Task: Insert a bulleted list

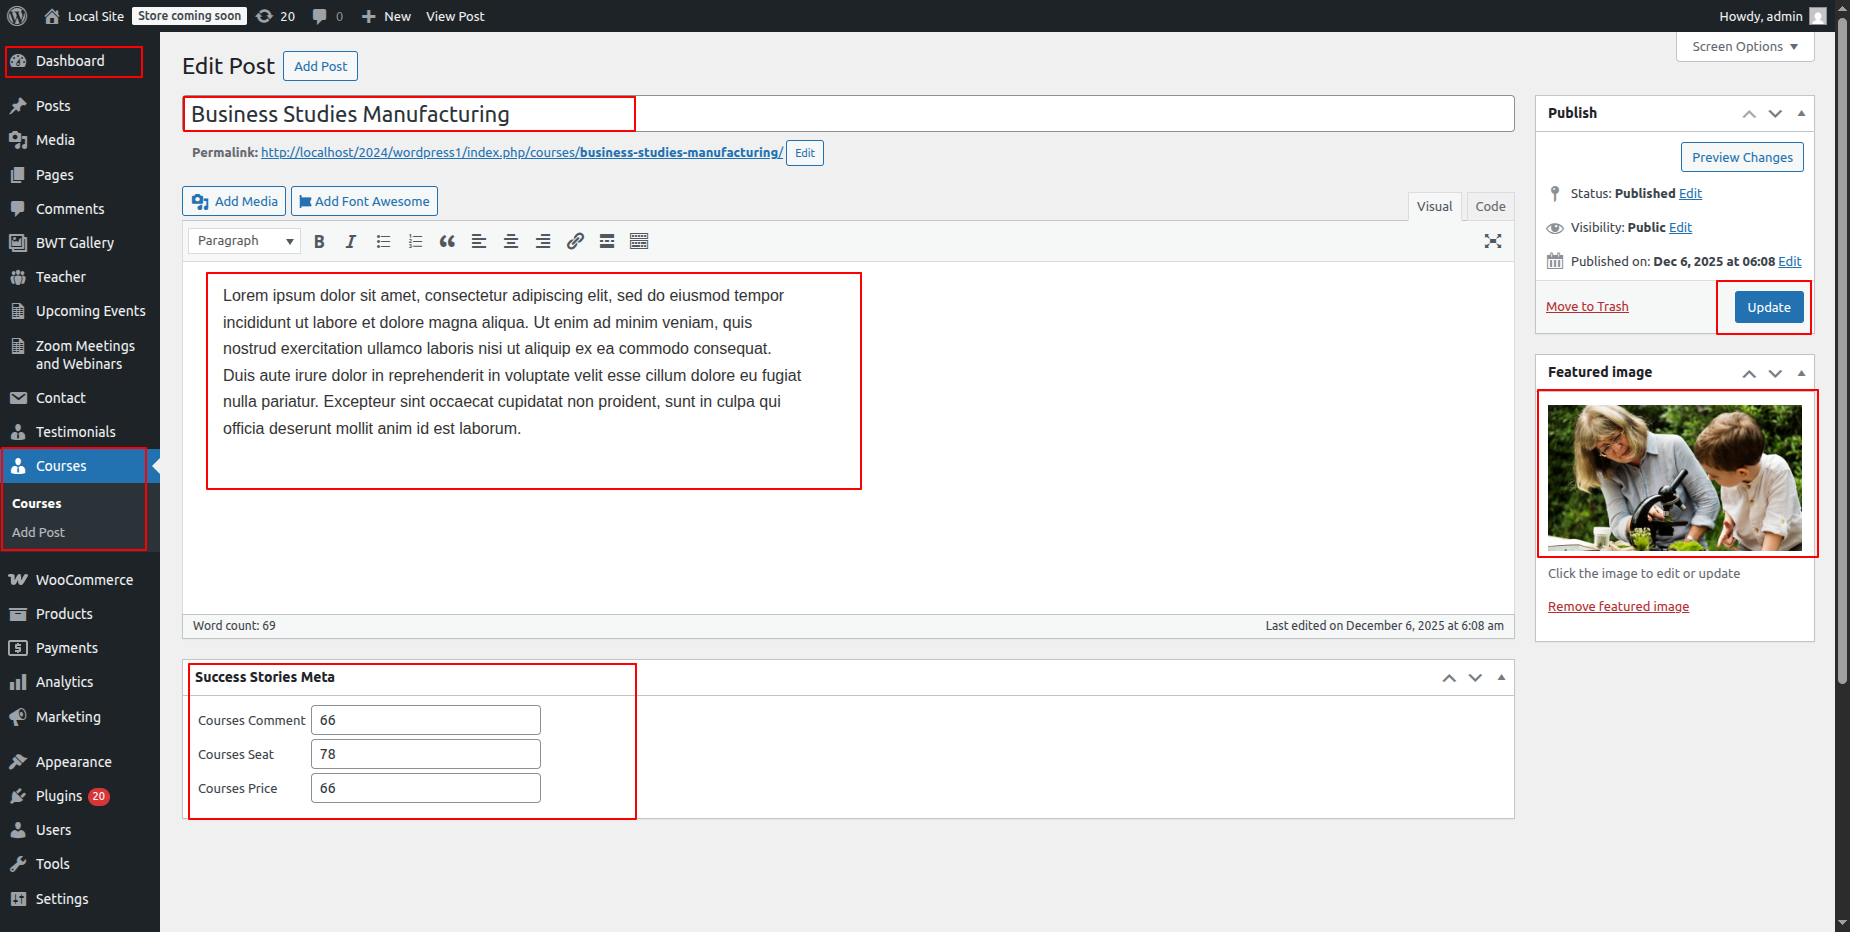Action: pyautogui.click(x=383, y=242)
